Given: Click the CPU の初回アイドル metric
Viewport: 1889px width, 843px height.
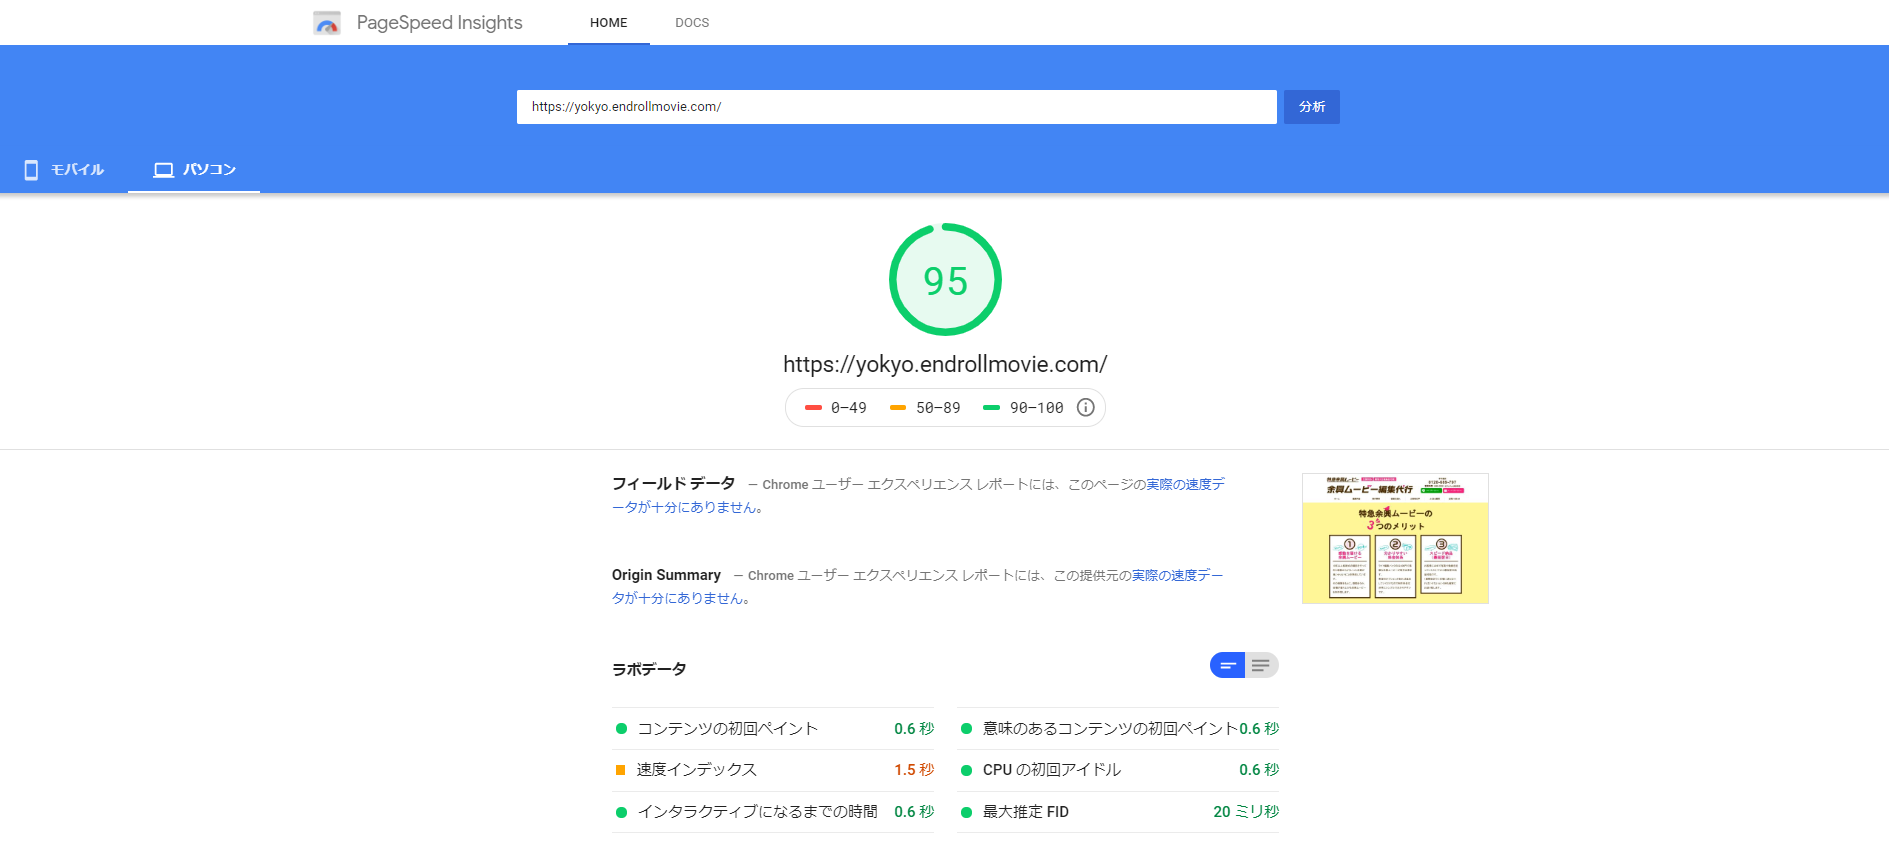Looking at the screenshot, I should click(x=1118, y=770).
